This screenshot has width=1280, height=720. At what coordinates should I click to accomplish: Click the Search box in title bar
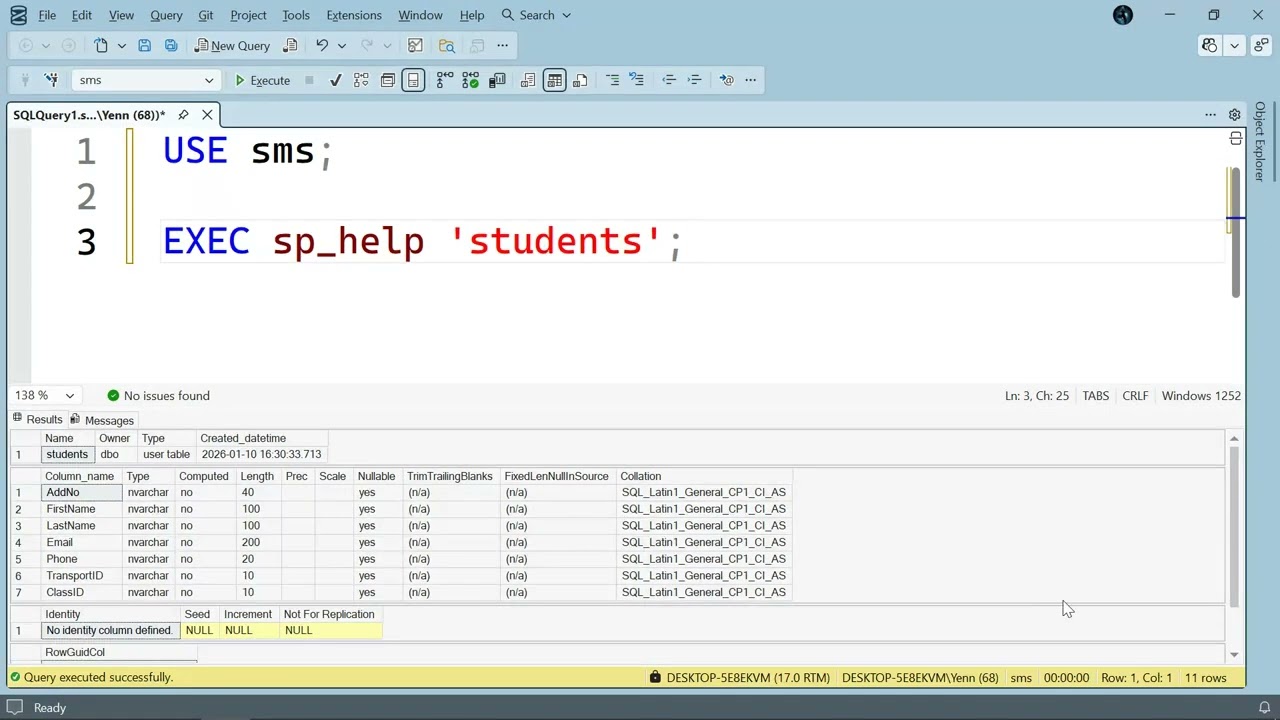click(x=536, y=15)
